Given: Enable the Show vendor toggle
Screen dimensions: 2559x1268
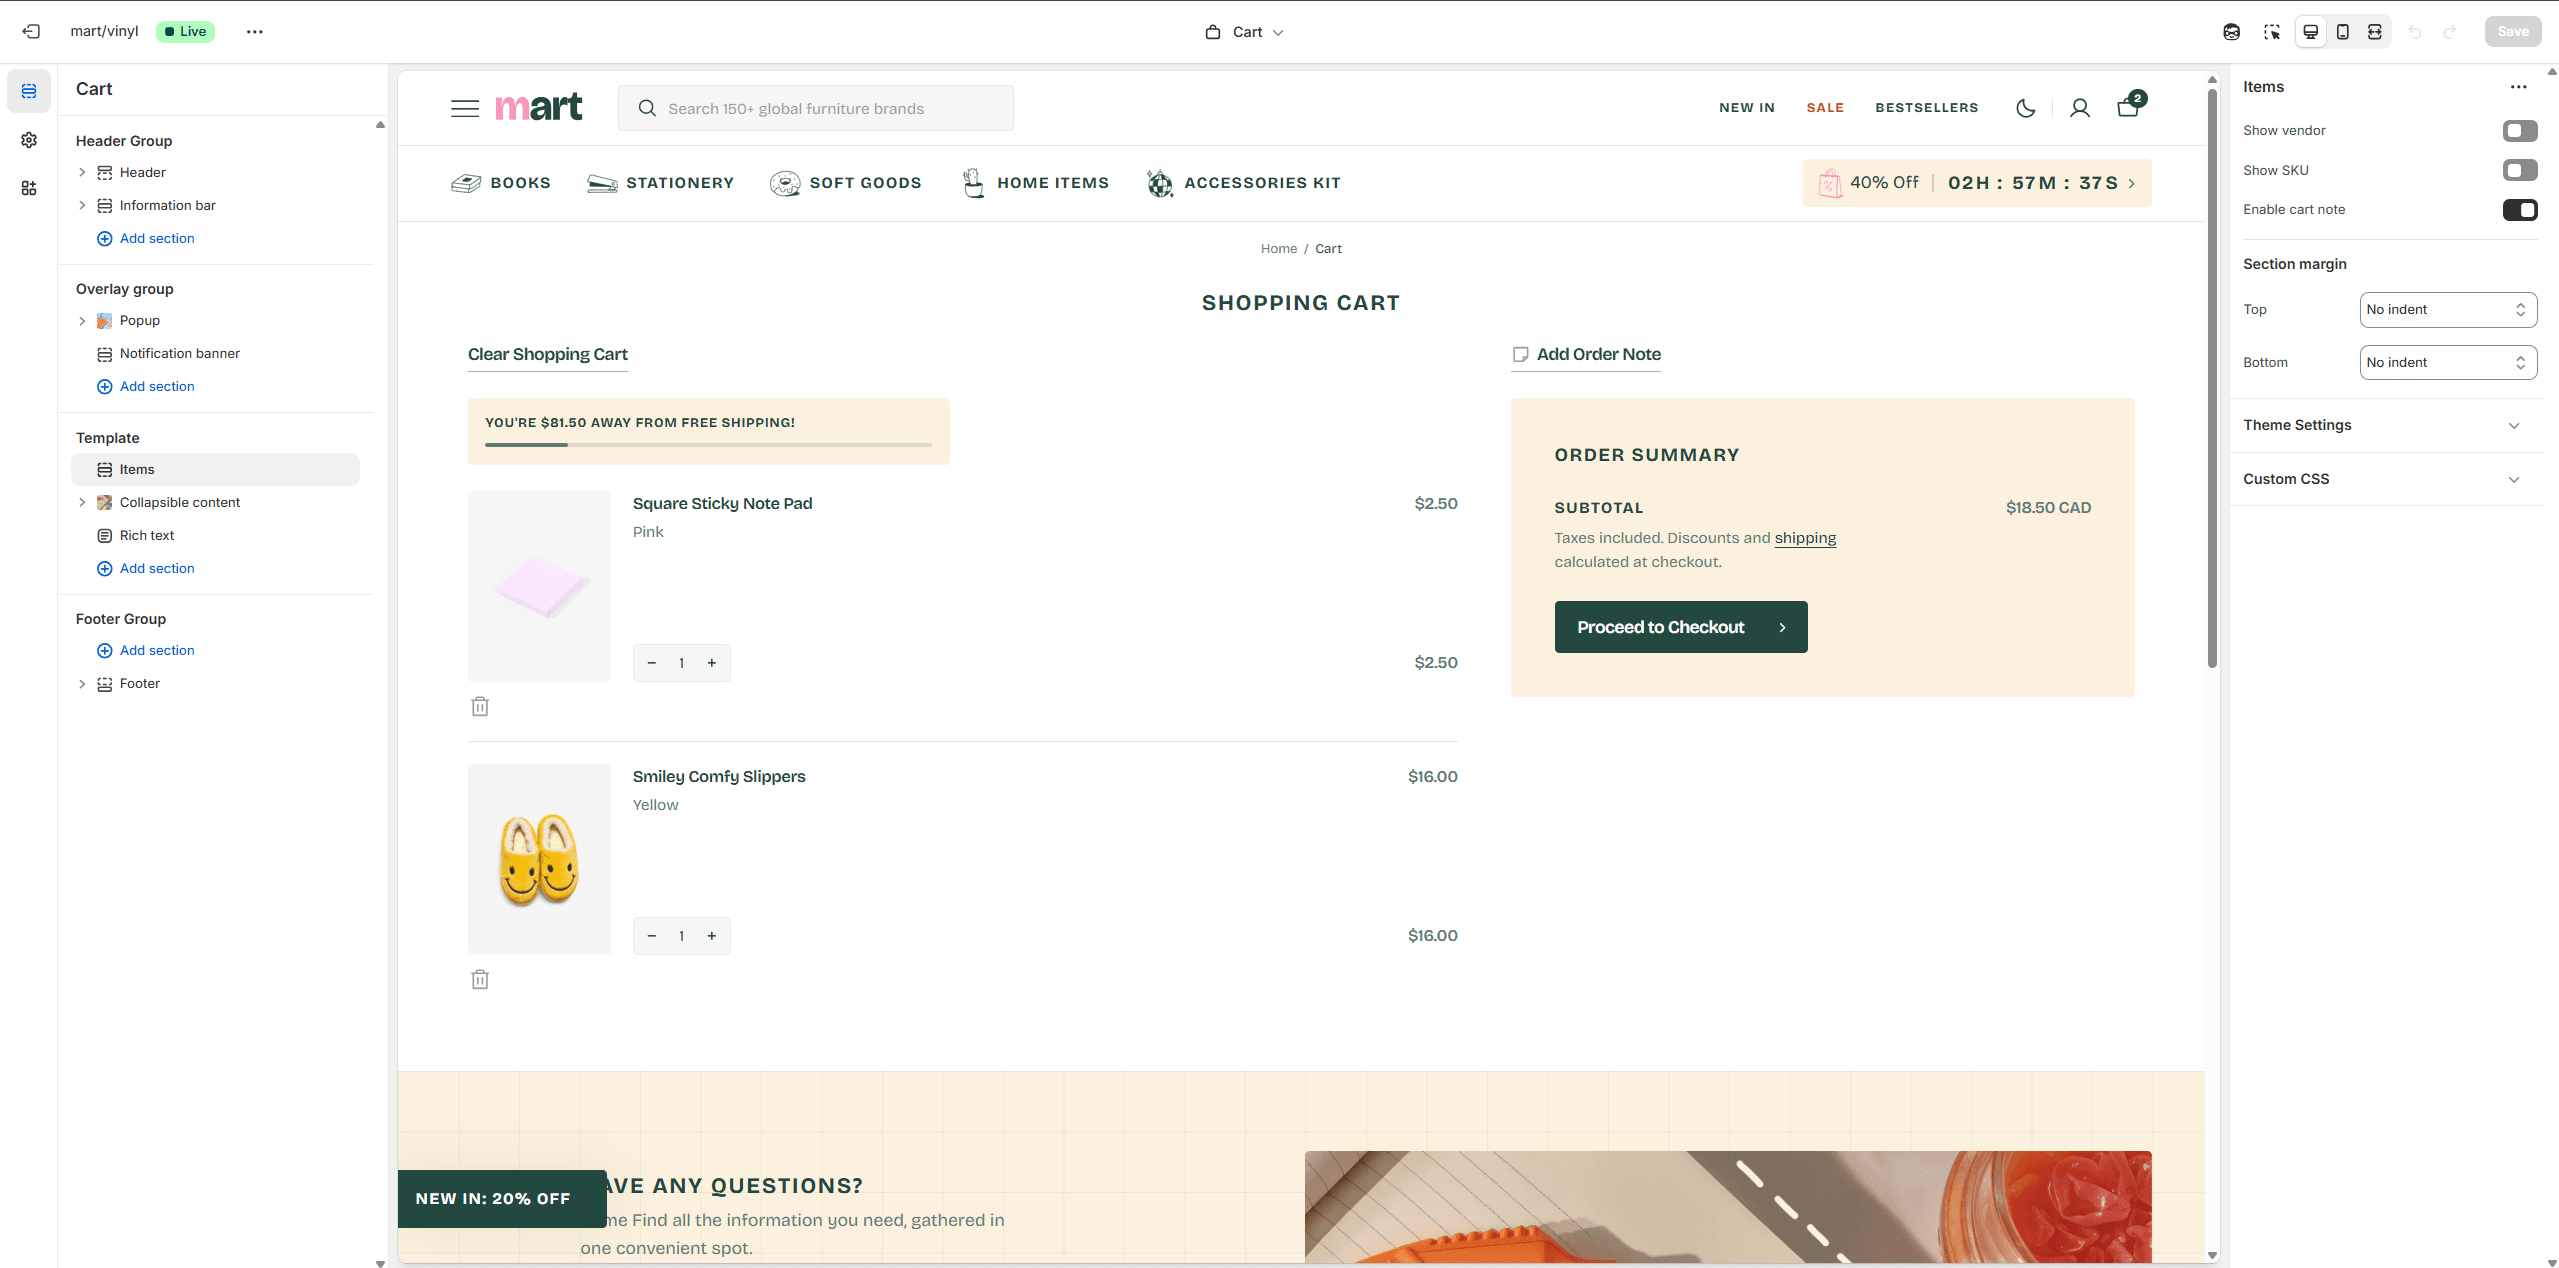Looking at the screenshot, I should pyautogui.click(x=2519, y=131).
